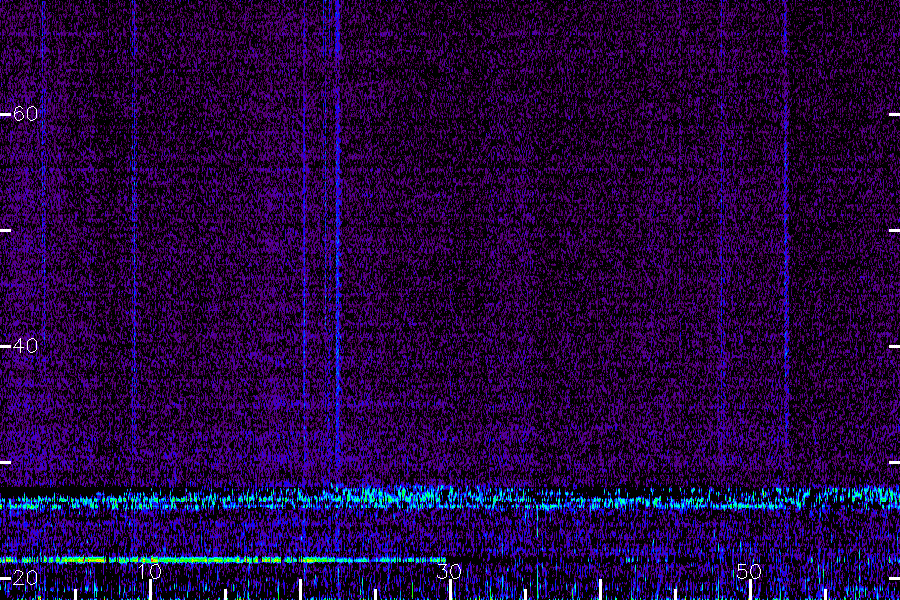The width and height of the screenshot is (900, 600).
Task: Click the 30 label on horizontal axis
Action: point(449,571)
